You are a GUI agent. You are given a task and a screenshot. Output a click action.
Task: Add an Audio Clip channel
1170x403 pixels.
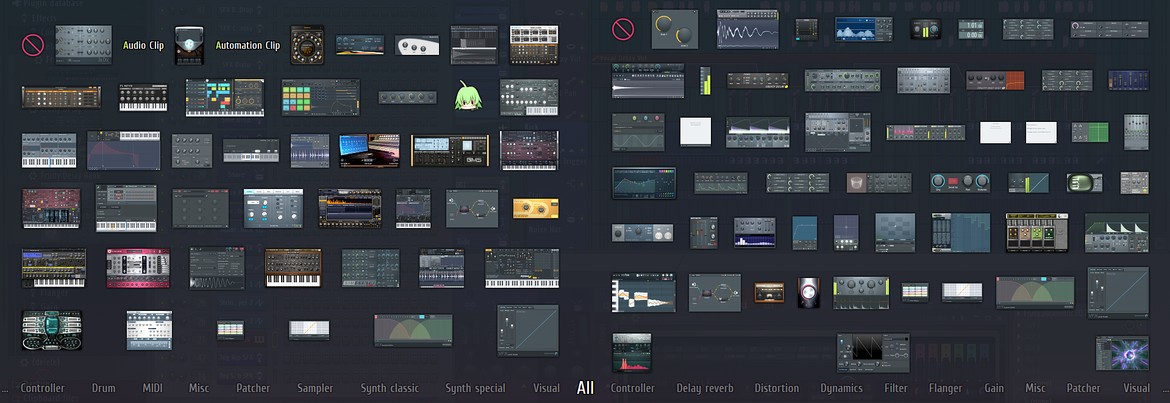[143, 46]
